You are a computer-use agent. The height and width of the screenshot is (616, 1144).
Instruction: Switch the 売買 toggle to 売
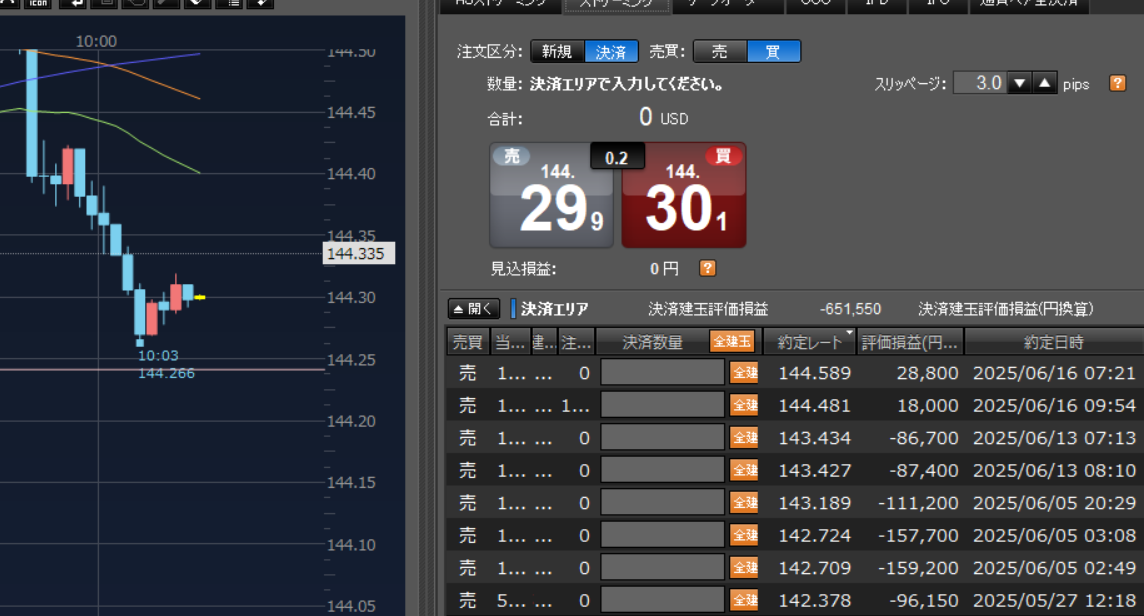(720, 52)
